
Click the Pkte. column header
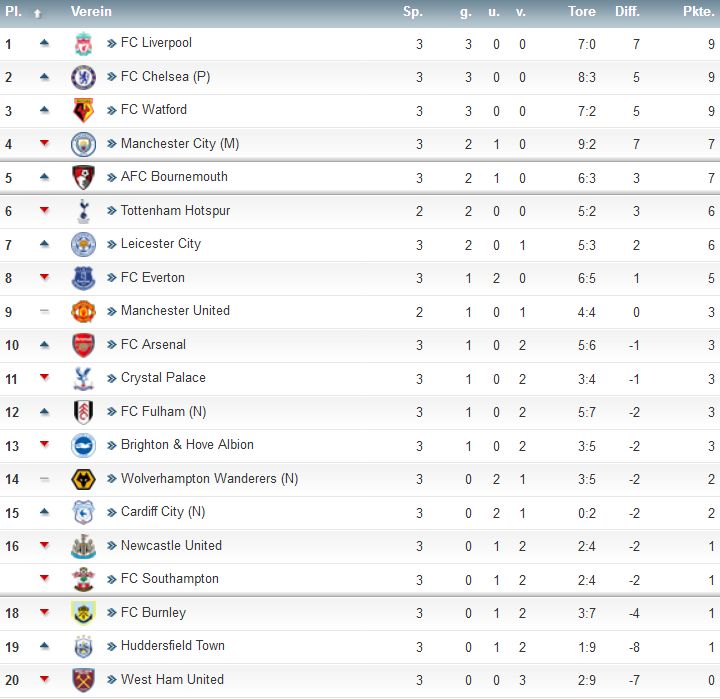tap(698, 11)
